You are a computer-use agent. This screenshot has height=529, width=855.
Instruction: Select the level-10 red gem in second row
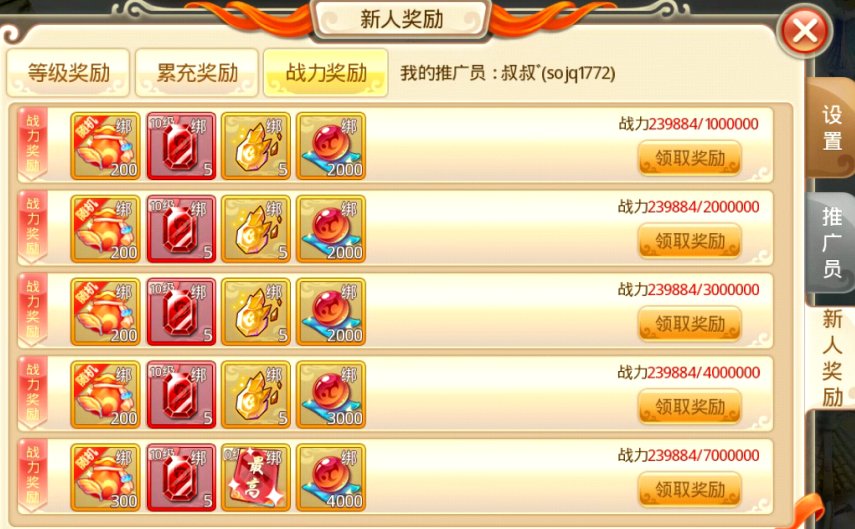181,229
